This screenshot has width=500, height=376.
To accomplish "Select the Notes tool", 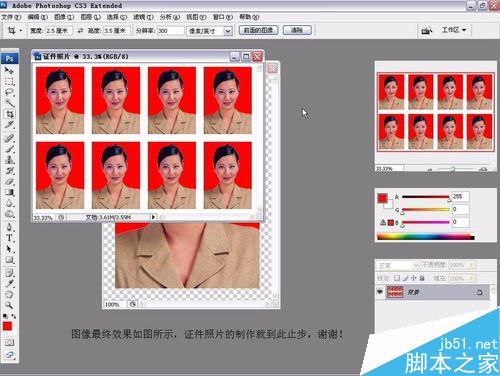I will click(9, 273).
